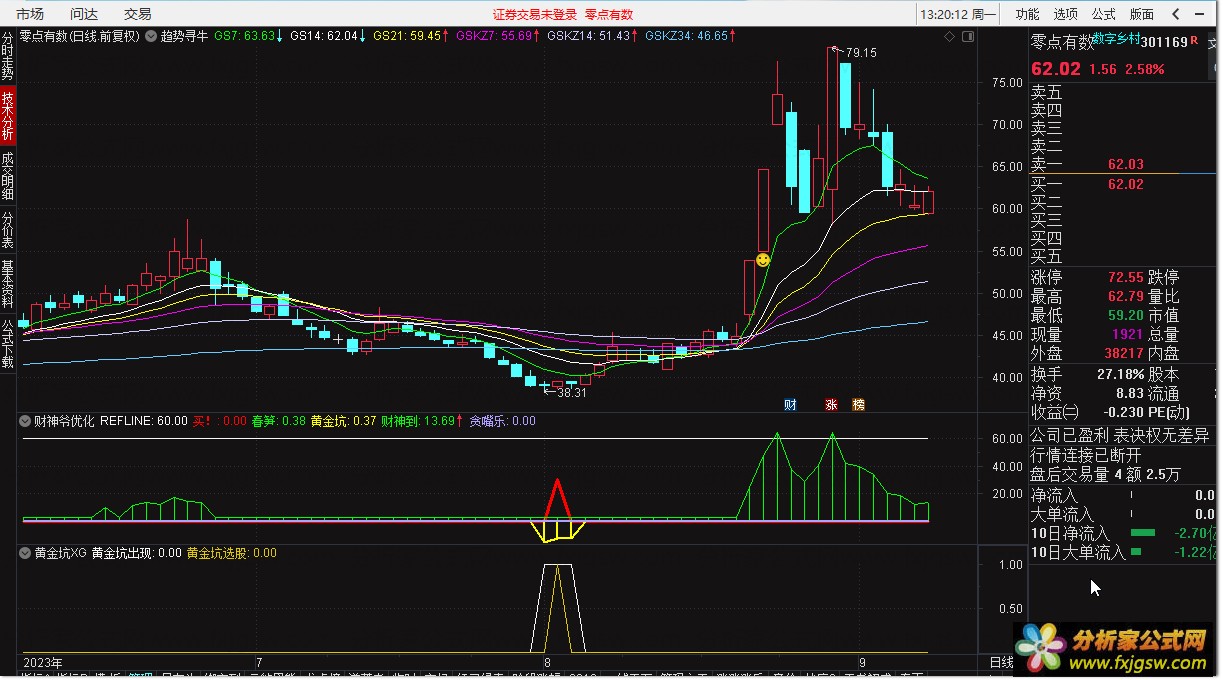1223x680 pixels.
Task: Click the 卖一 price 62.03
Action: (1125, 164)
